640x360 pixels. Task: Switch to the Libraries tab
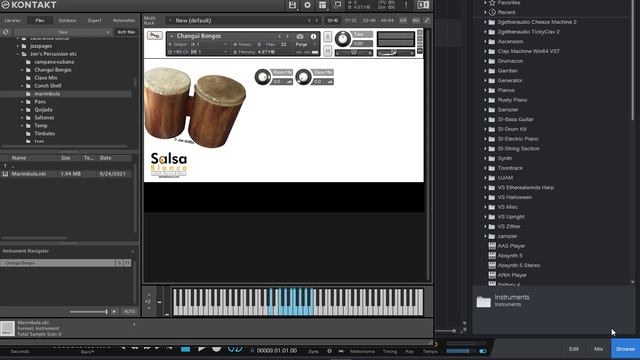point(13,20)
